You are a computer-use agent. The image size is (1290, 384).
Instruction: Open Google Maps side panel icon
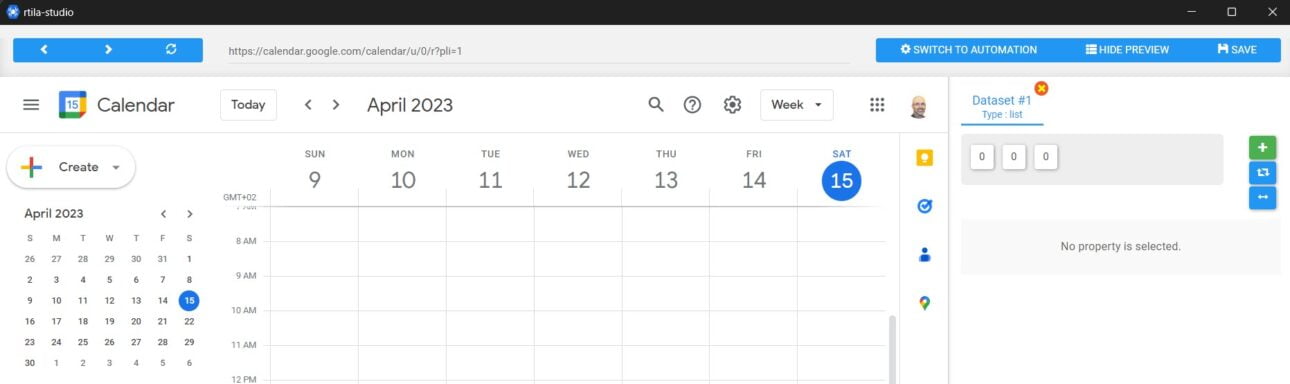(x=925, y=303)
